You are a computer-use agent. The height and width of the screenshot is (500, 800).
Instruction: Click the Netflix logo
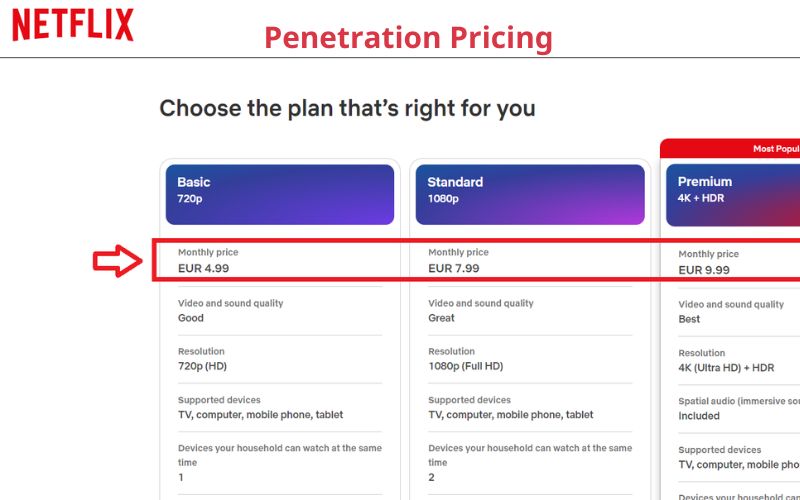(x=72, y=25)
